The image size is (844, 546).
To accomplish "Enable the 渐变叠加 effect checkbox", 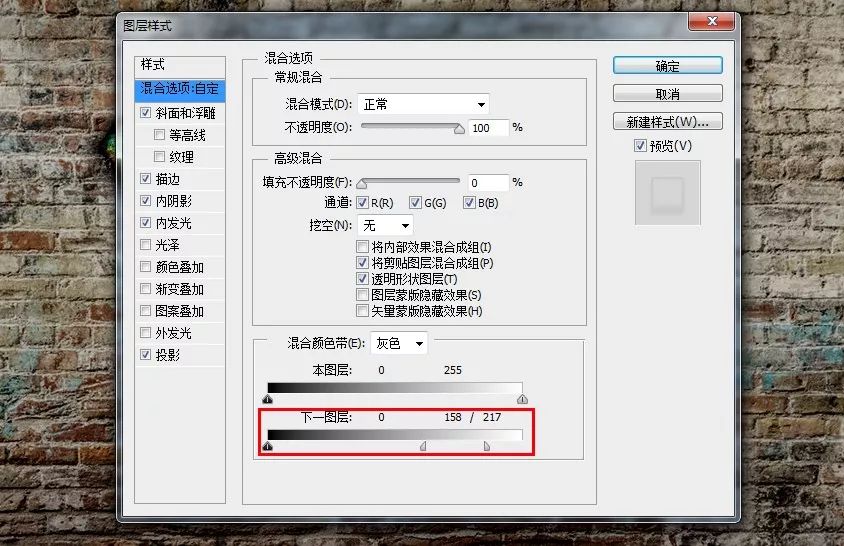I will [x=145, y=289].
